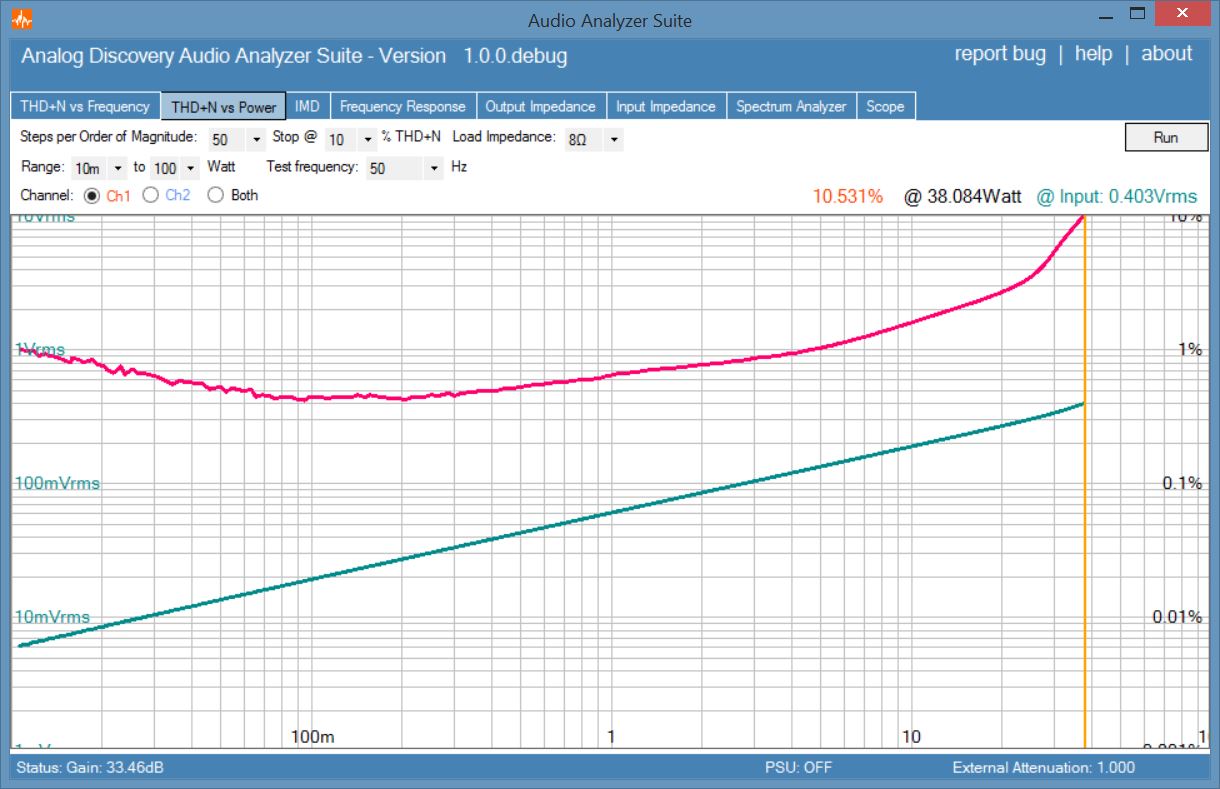Open the IMD tab
This screenshot has width=1220, height=789.
tap(308, 106)
